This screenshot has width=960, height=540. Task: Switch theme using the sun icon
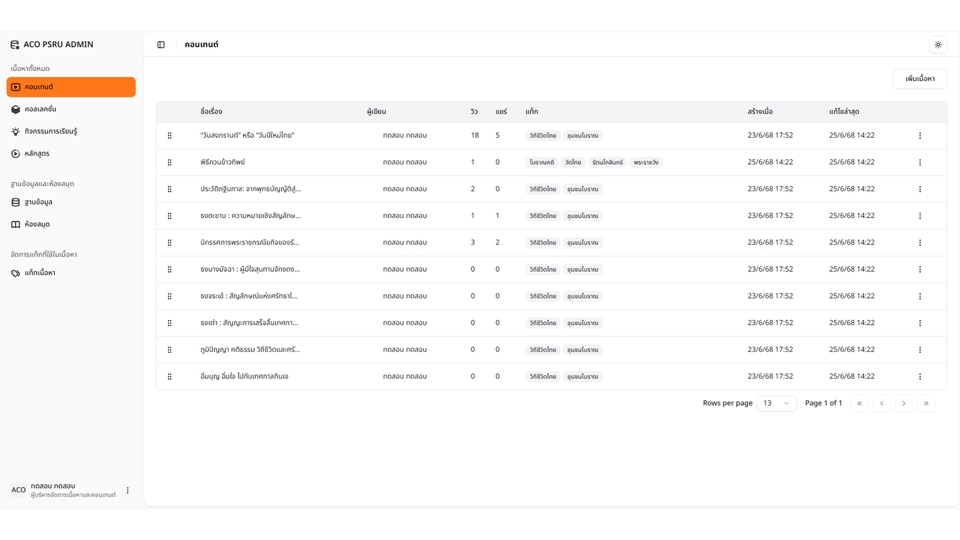pos(938,45)
